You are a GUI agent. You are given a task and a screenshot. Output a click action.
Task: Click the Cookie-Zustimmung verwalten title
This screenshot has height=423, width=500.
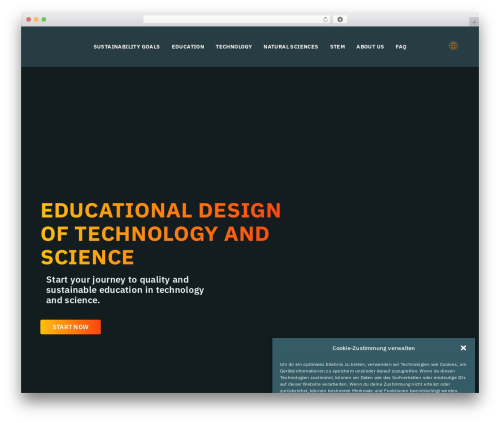[x=374, y=348]
